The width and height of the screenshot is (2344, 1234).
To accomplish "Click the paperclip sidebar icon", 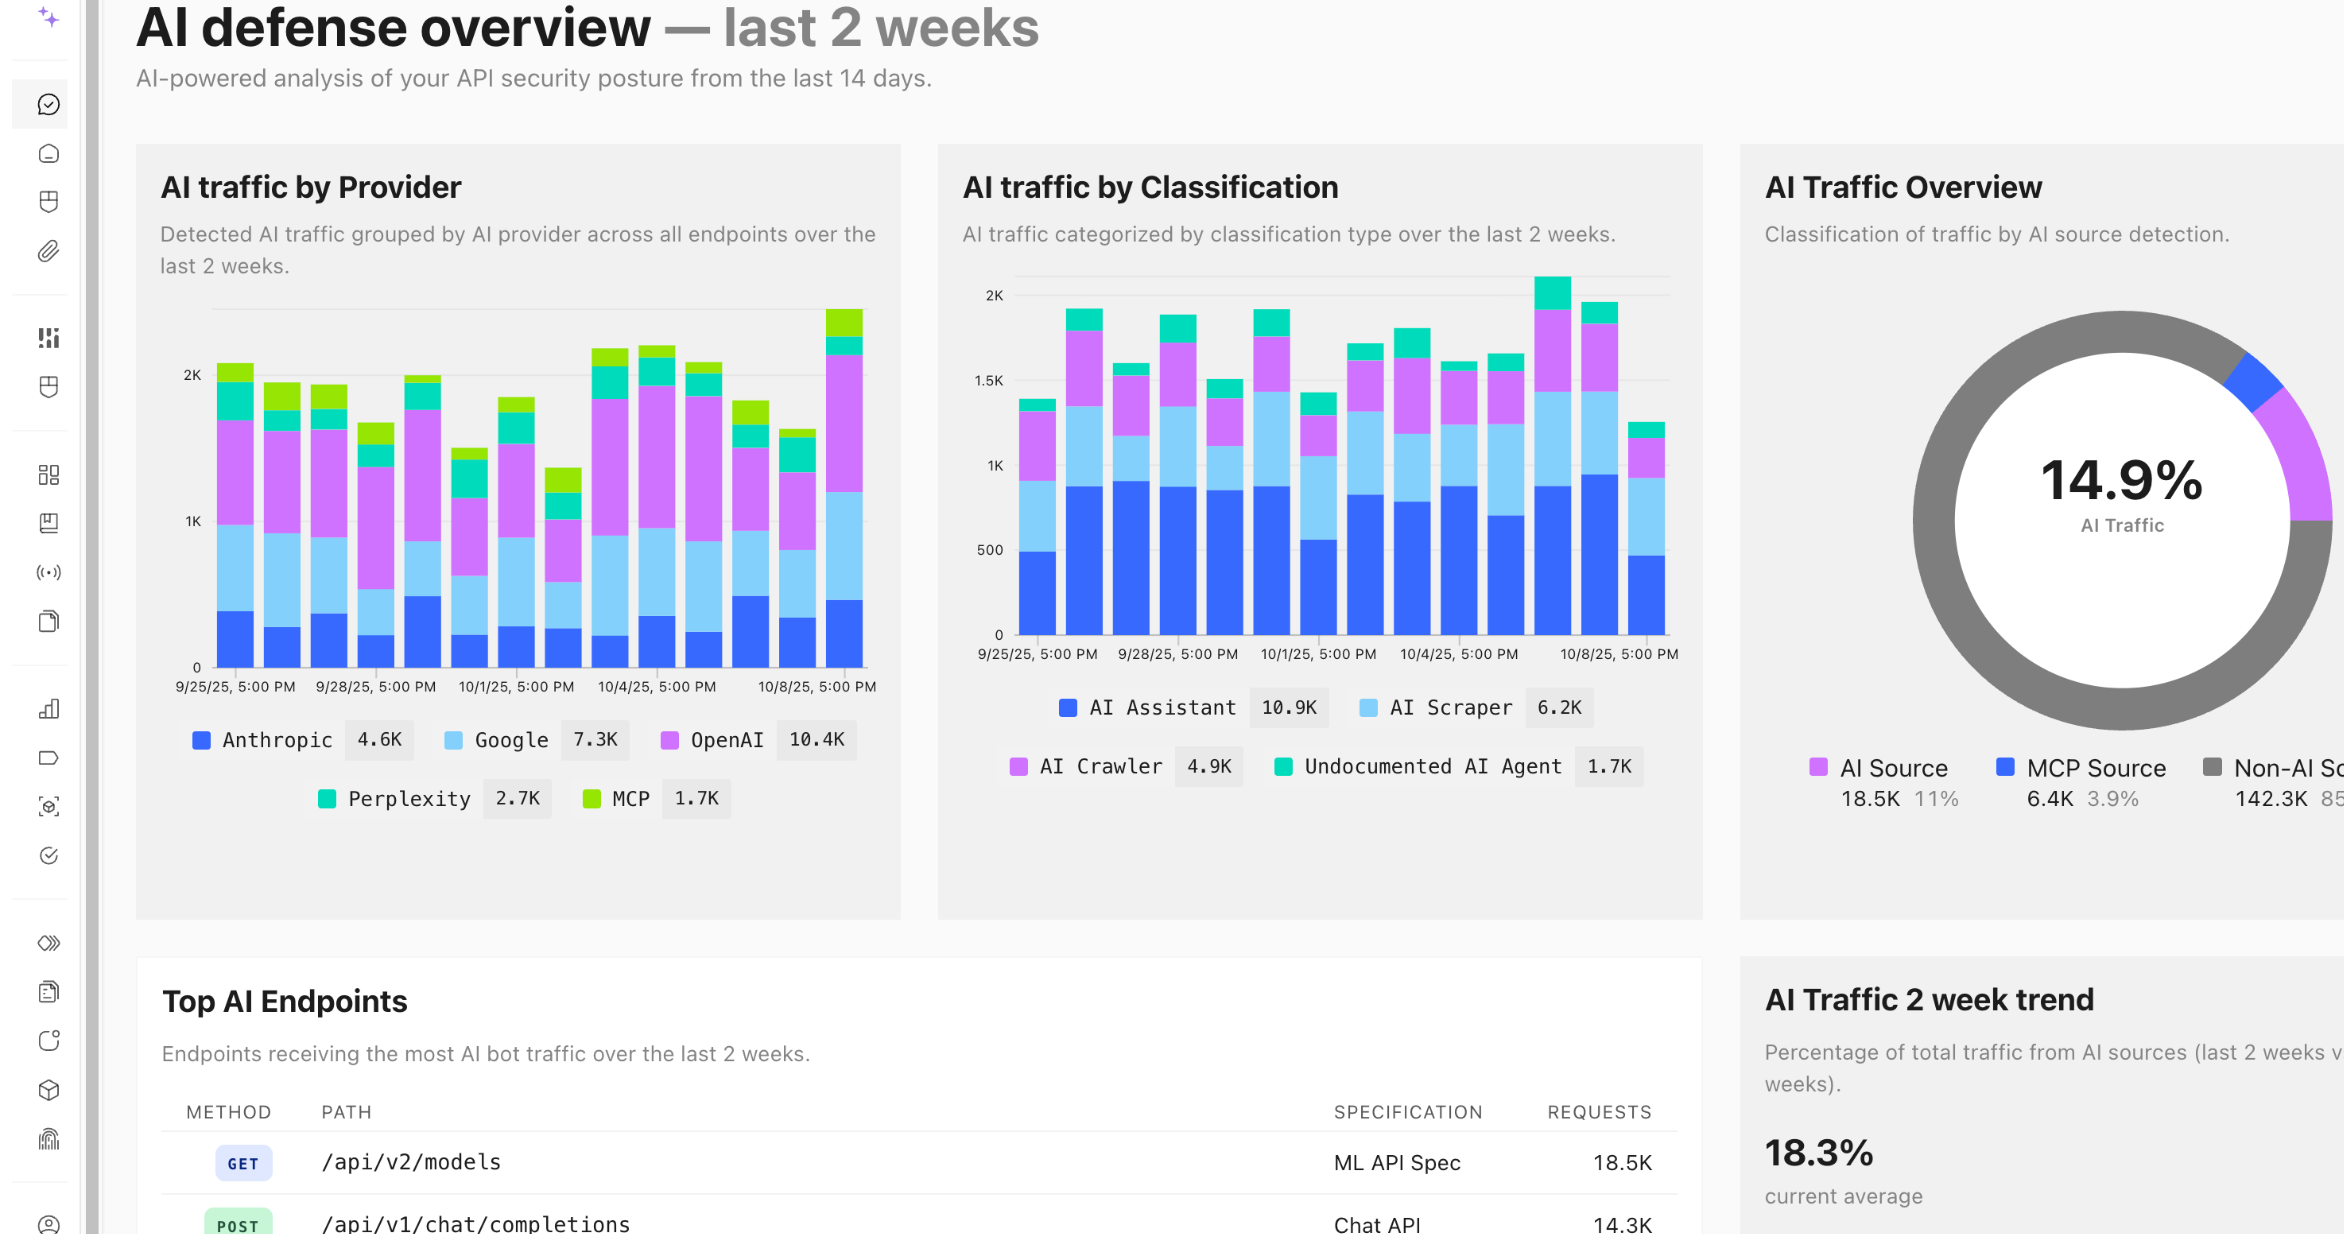I will click(x=48, y=251).
